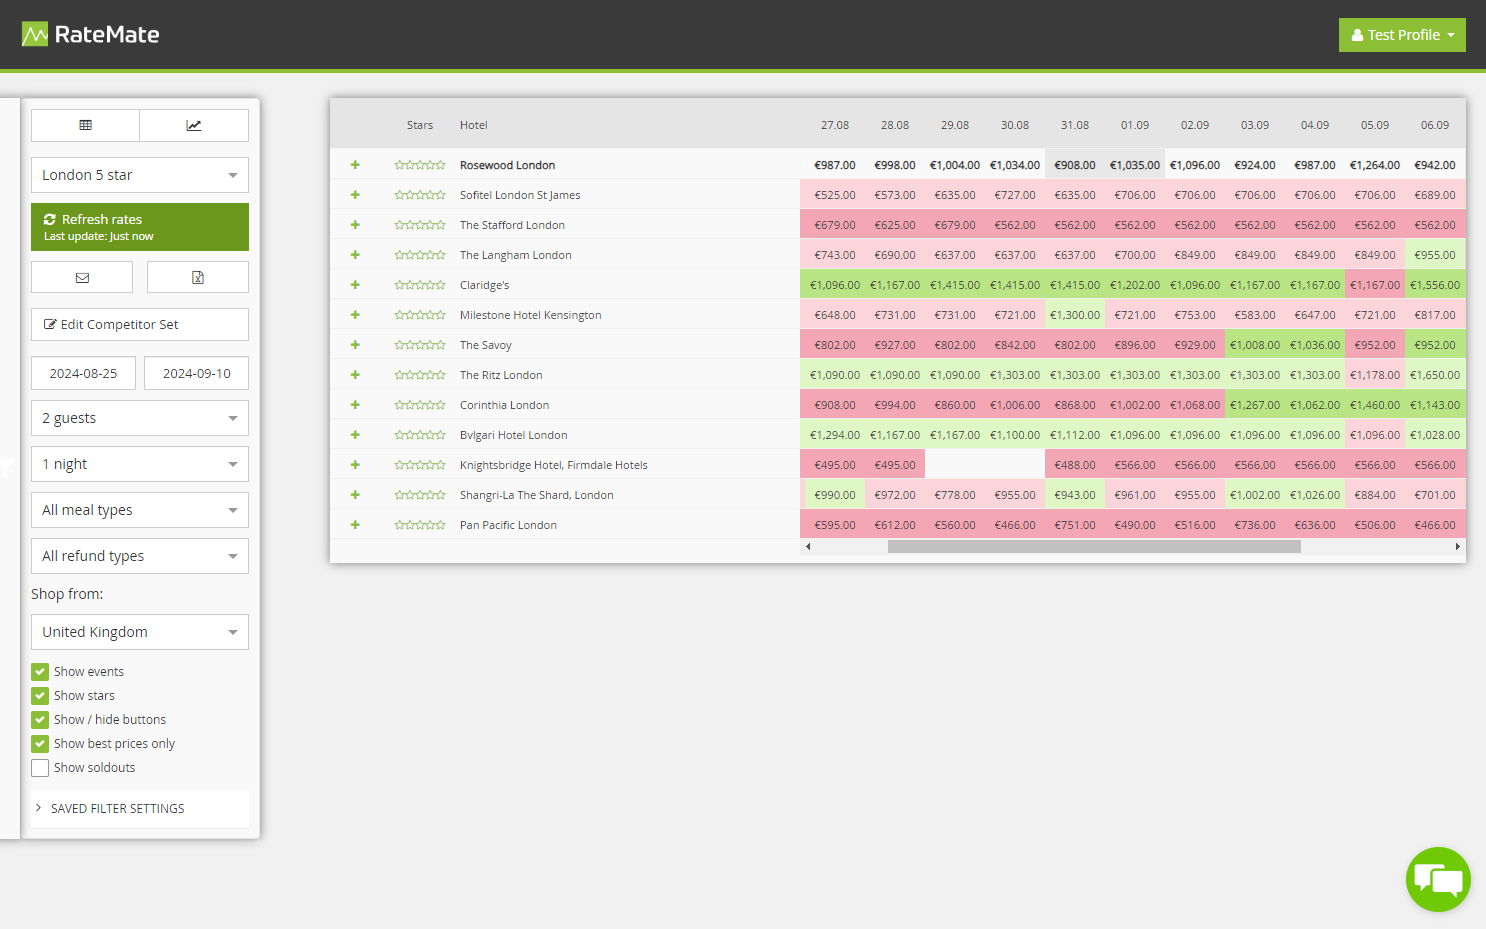Screen dimensions: 1486x929
Task: Click star rating of Claridge's
Action: point(420,285)
